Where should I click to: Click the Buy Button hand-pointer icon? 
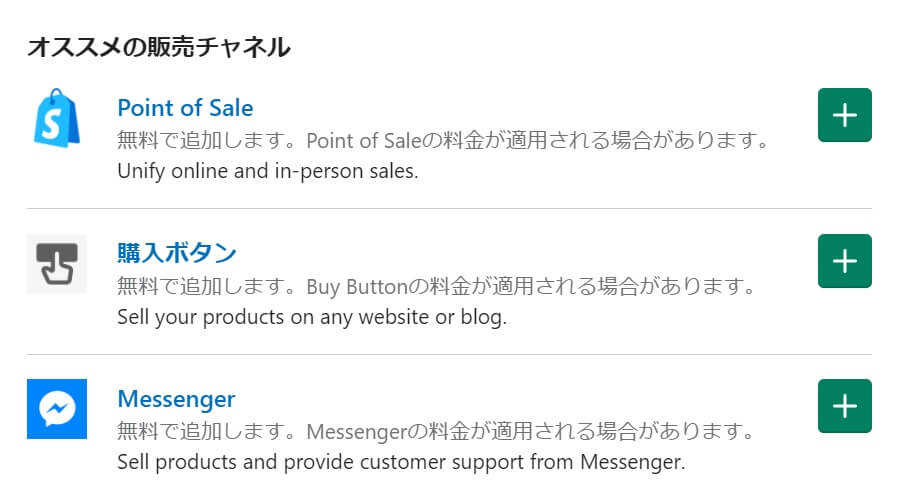[x=57, y=264]
